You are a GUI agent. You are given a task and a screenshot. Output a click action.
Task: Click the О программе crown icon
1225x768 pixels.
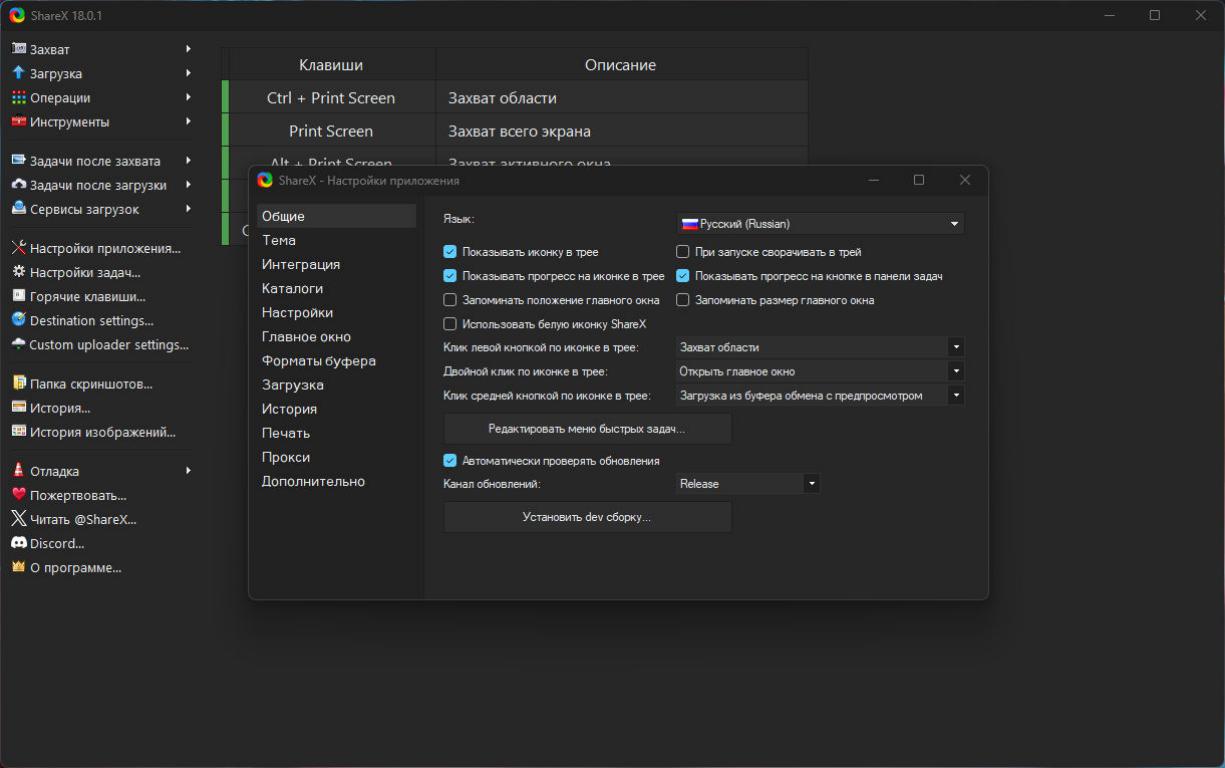(18, 567)
